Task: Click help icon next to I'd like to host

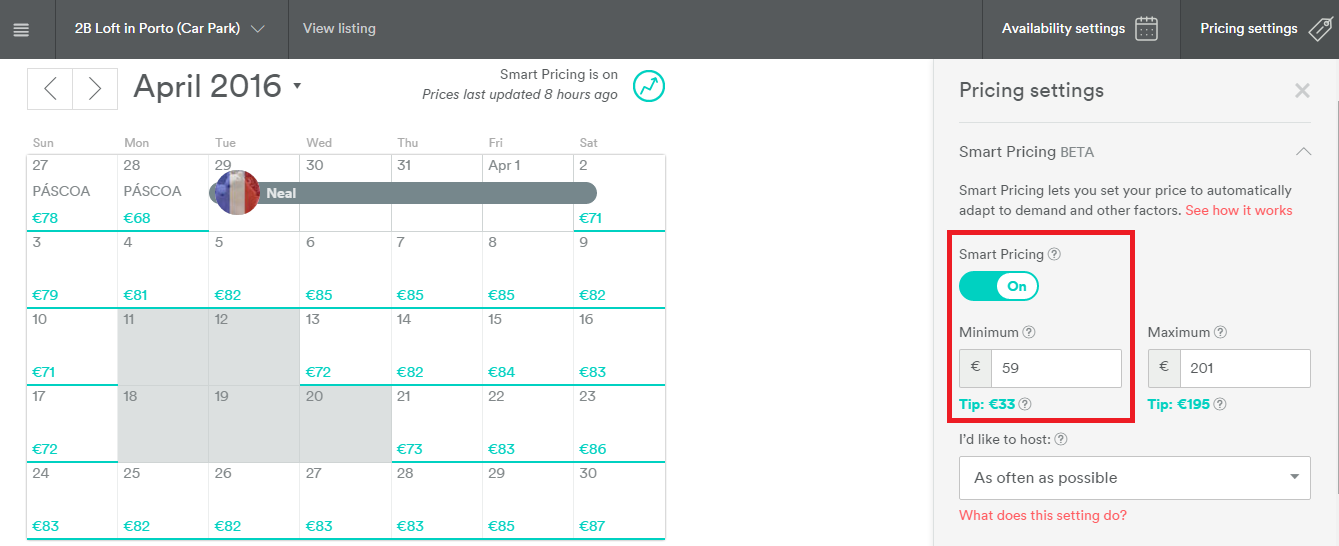Action: pos(1061,439)
